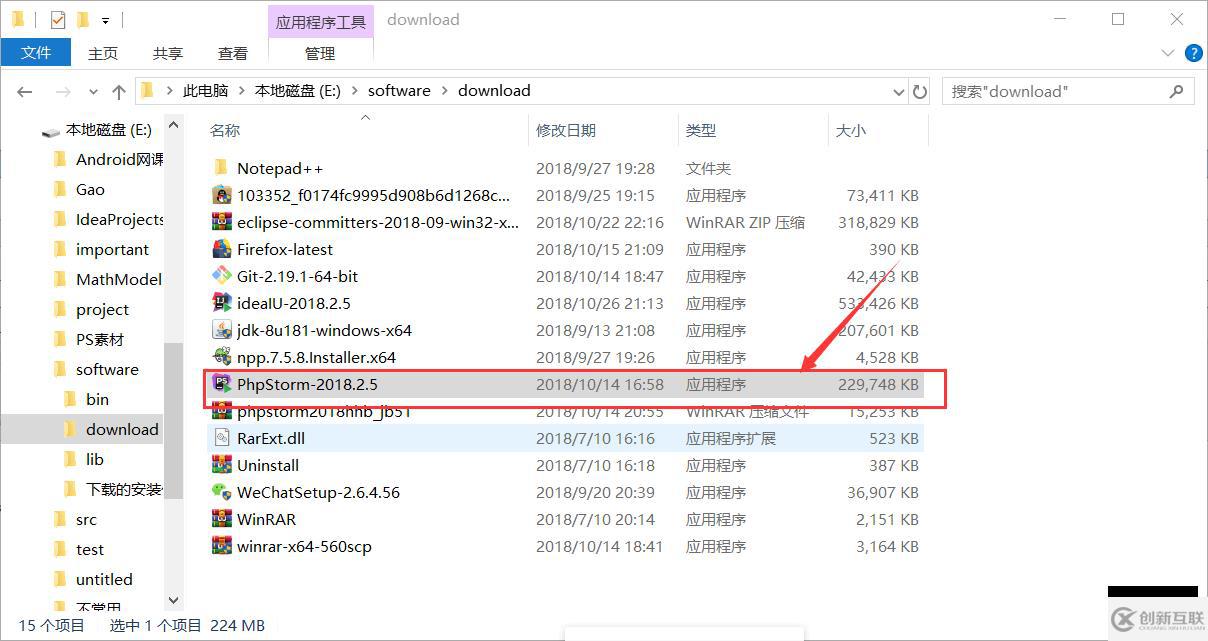Select the 应用程序工具 contextual tab header
Viewport: 1208px width, 641px height.
(321, 21)
